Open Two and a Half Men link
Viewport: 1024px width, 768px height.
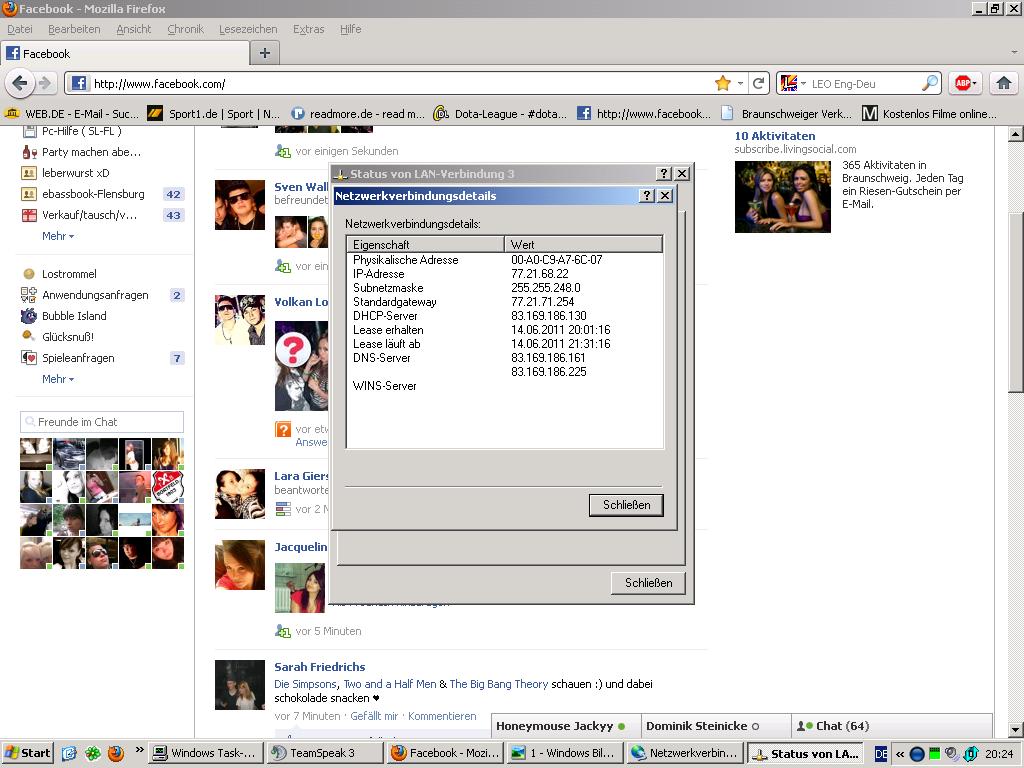(390, 684)
